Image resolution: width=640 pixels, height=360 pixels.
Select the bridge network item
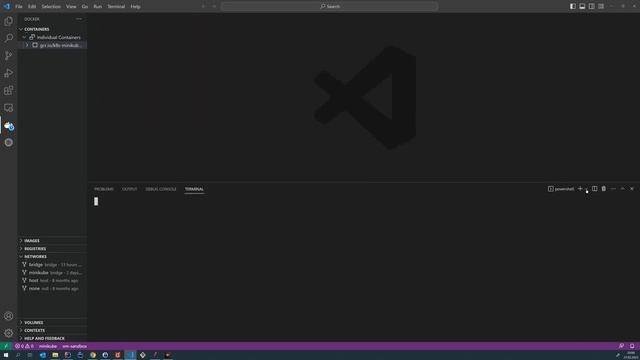(52, 264)
